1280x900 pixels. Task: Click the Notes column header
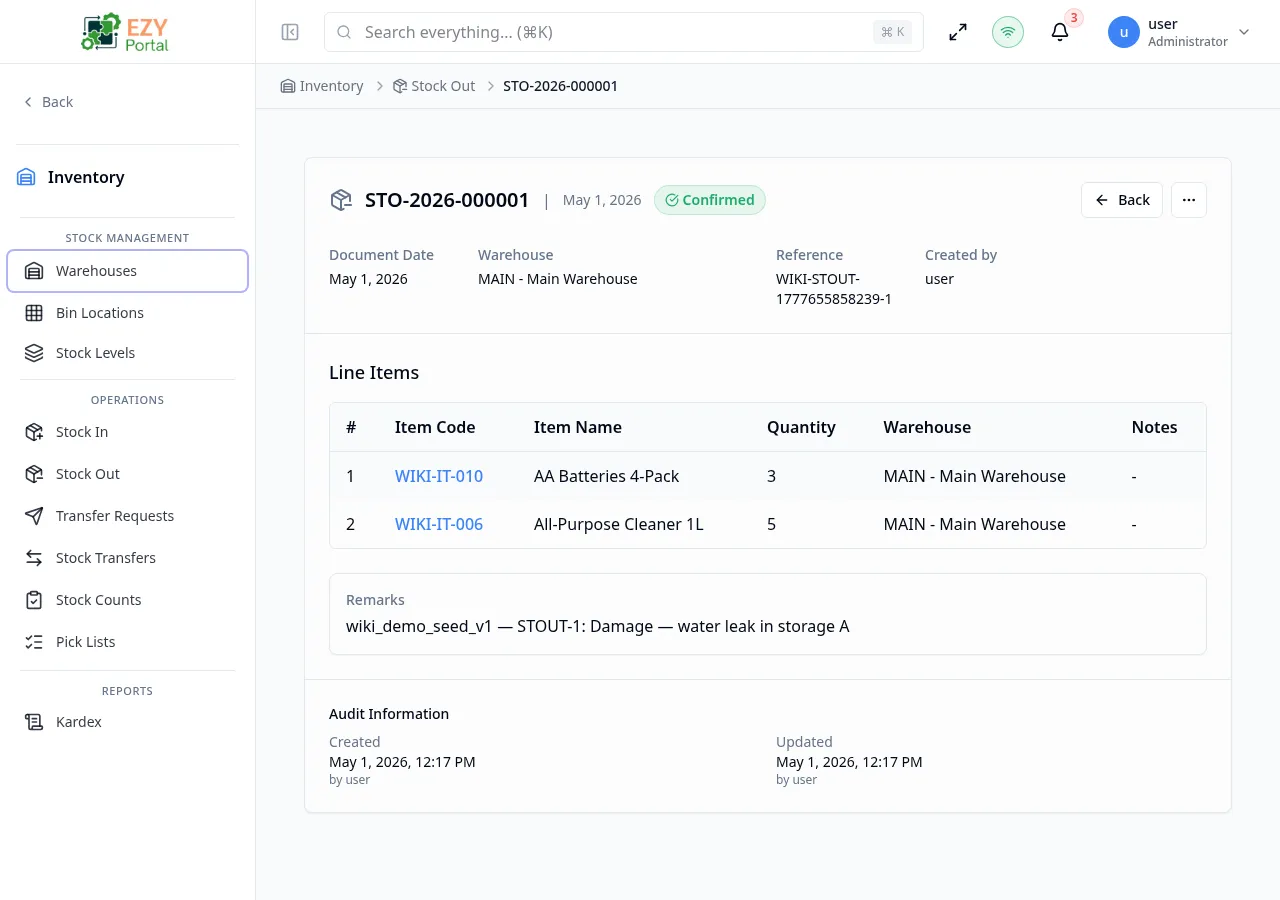[x=1154, y=427]
